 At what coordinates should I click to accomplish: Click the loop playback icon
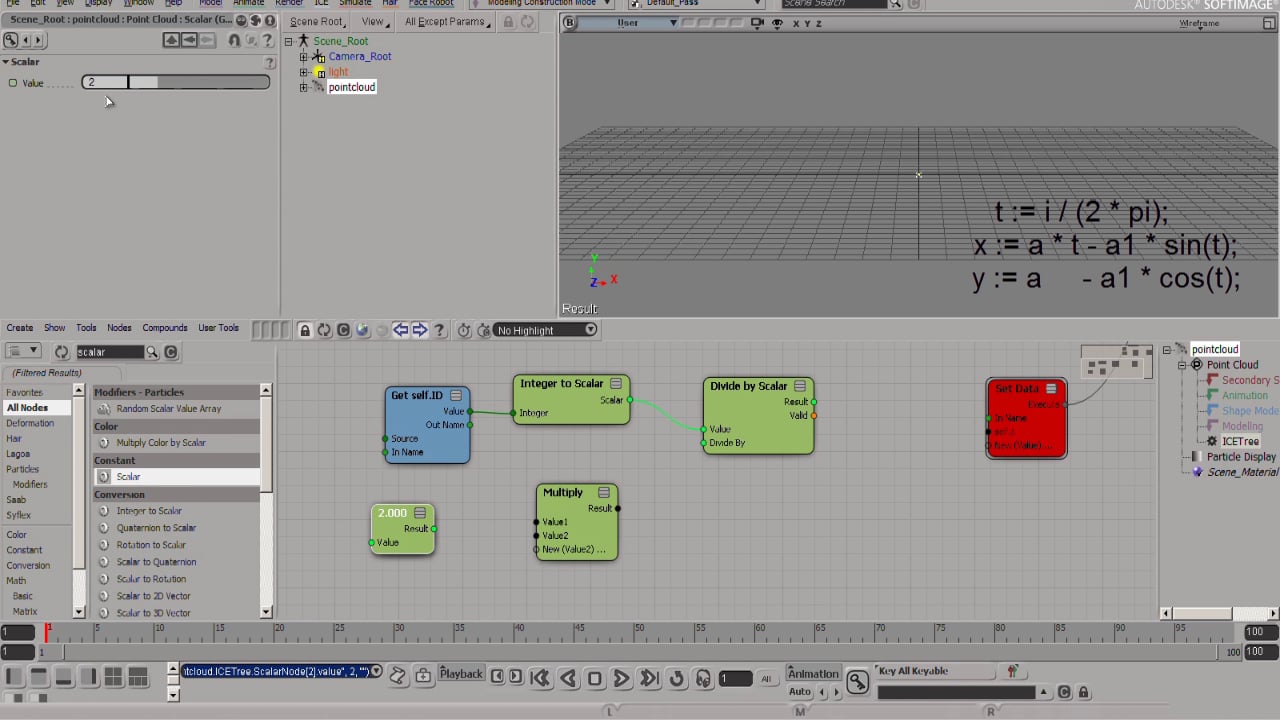(676, 678)
